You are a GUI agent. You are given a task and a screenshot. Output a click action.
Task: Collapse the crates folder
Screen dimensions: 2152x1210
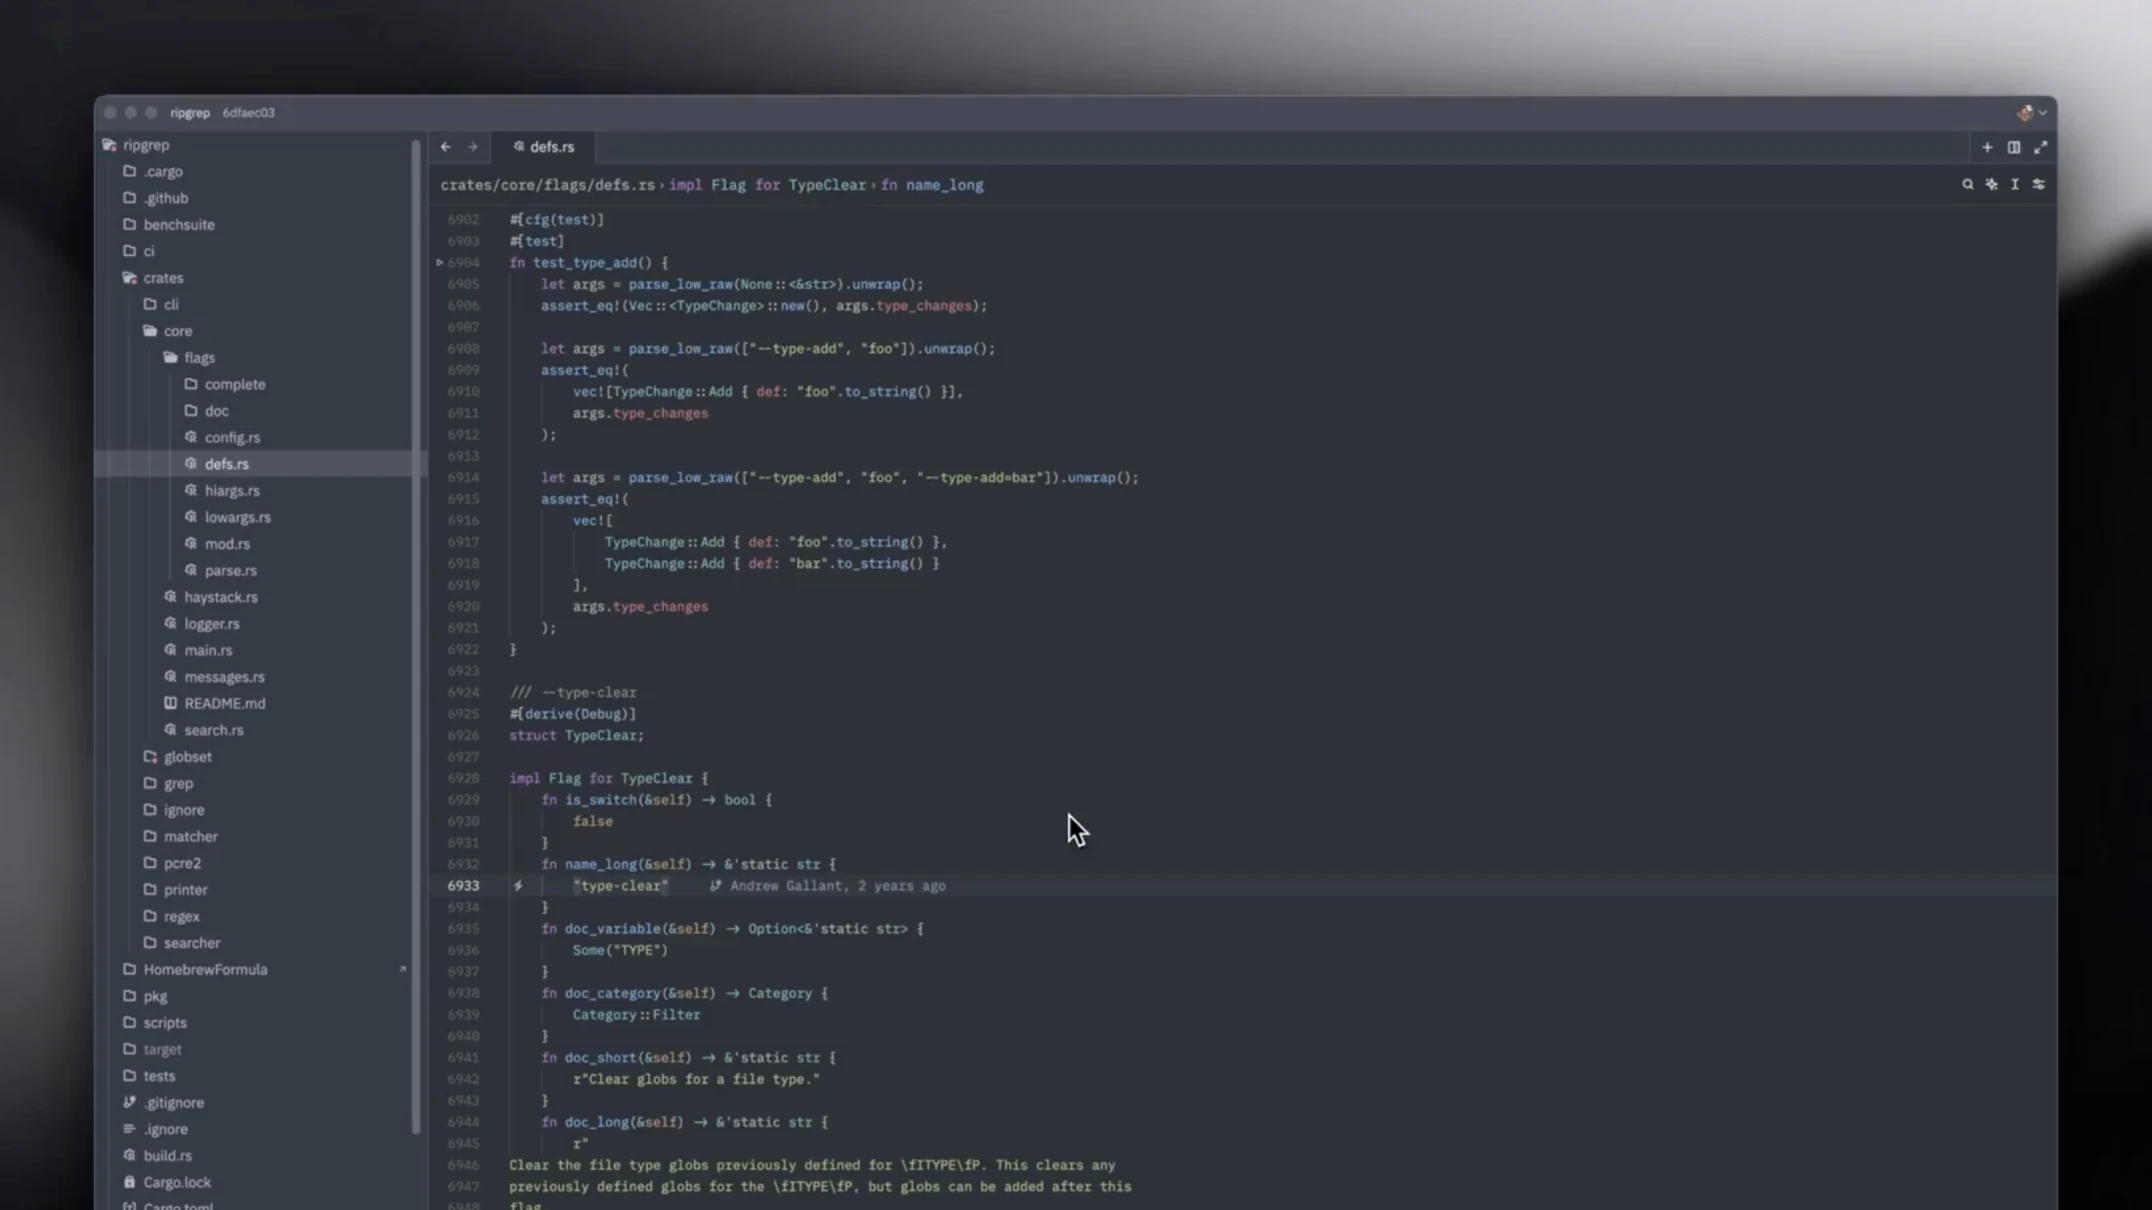[162, 278]
